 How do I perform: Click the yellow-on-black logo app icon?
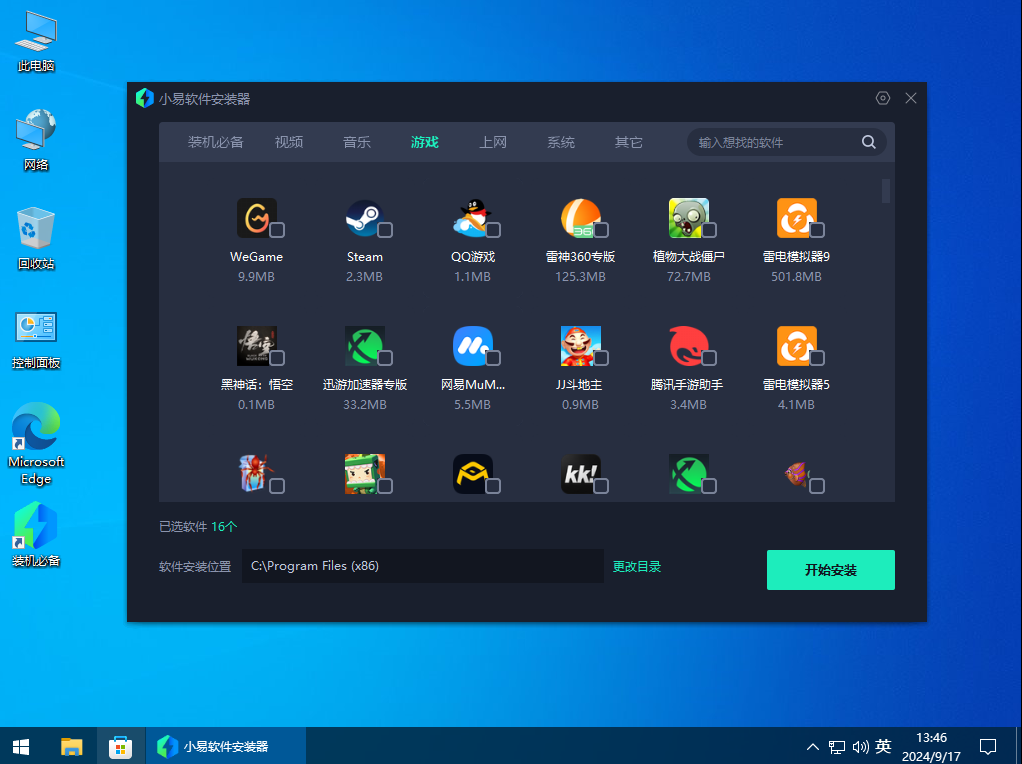473,474
